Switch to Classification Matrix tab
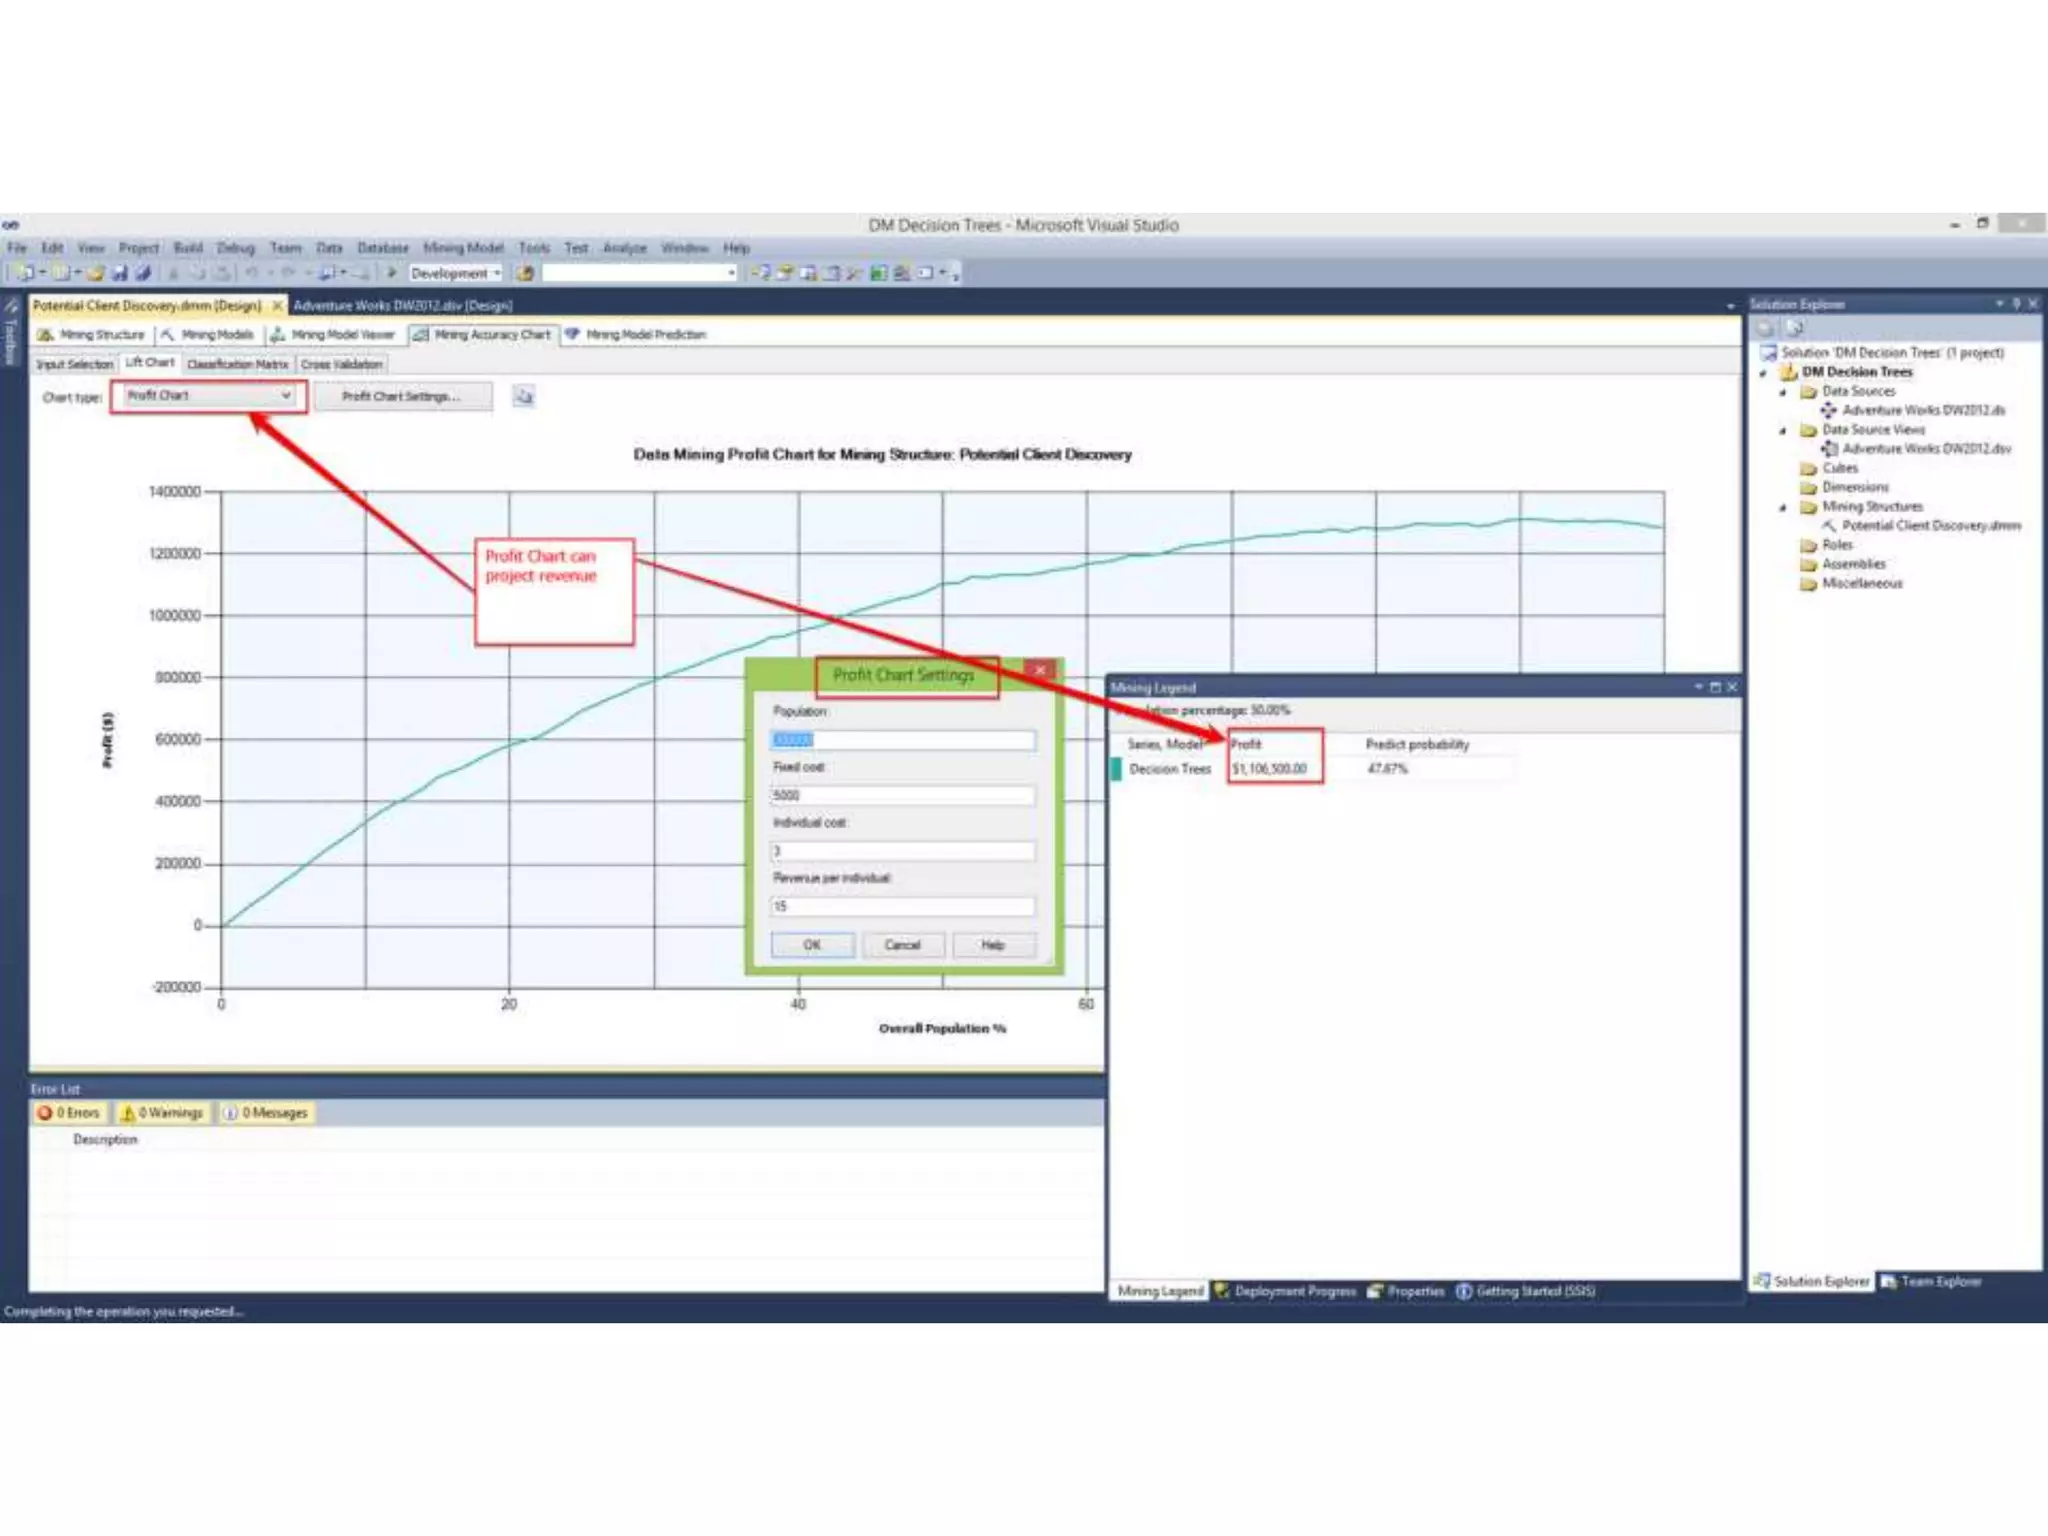This screenshot has width=2048, height=1536. click(237, 364)
